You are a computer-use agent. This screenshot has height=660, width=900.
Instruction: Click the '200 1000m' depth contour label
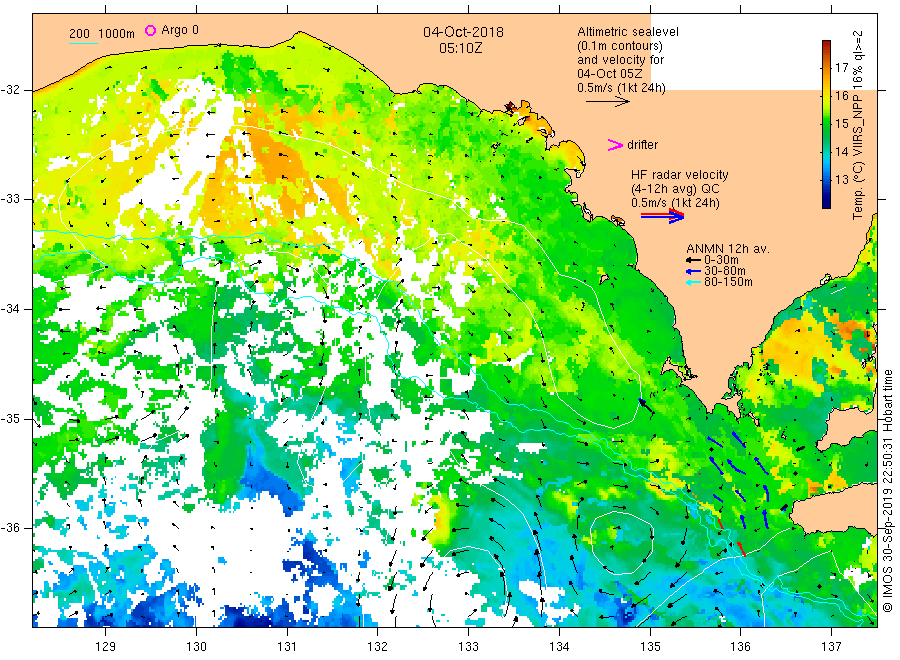(x=102, y=34)
